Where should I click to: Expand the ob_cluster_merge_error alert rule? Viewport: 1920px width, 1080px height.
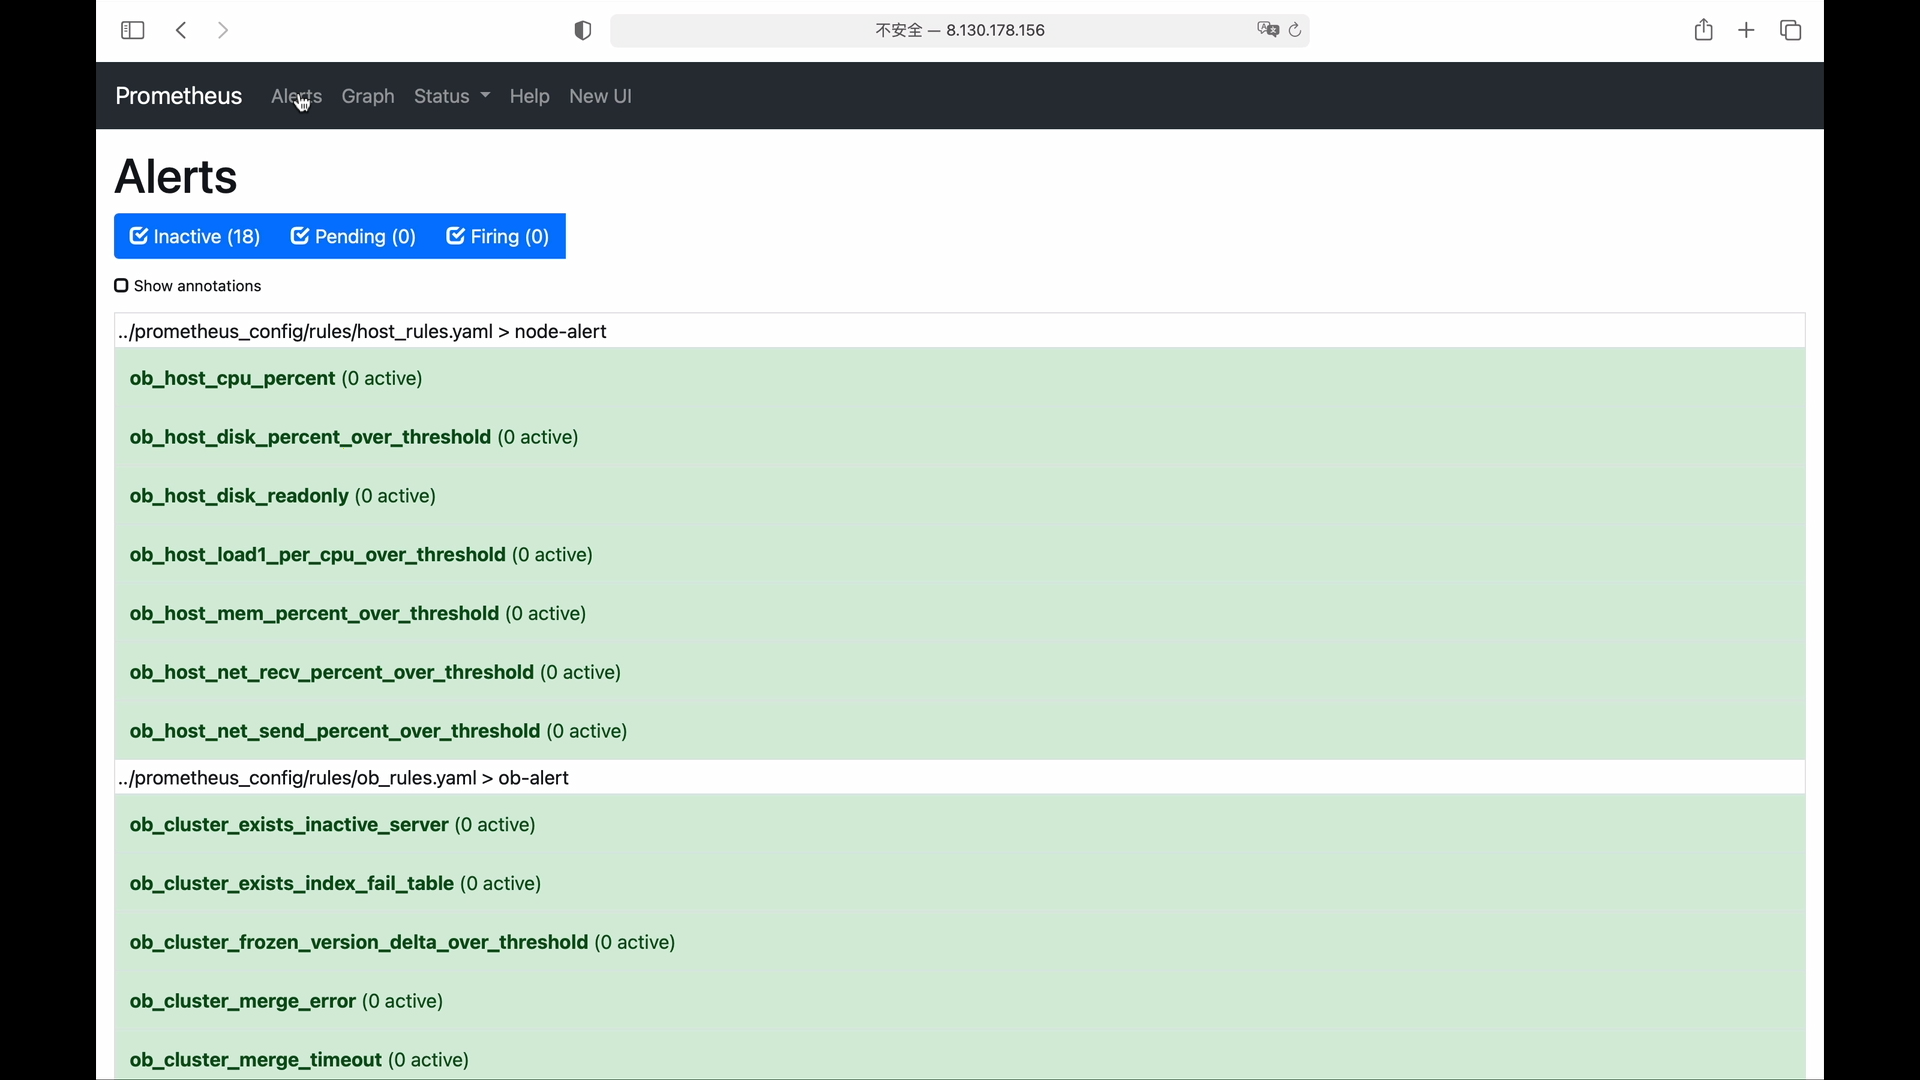243,1001
